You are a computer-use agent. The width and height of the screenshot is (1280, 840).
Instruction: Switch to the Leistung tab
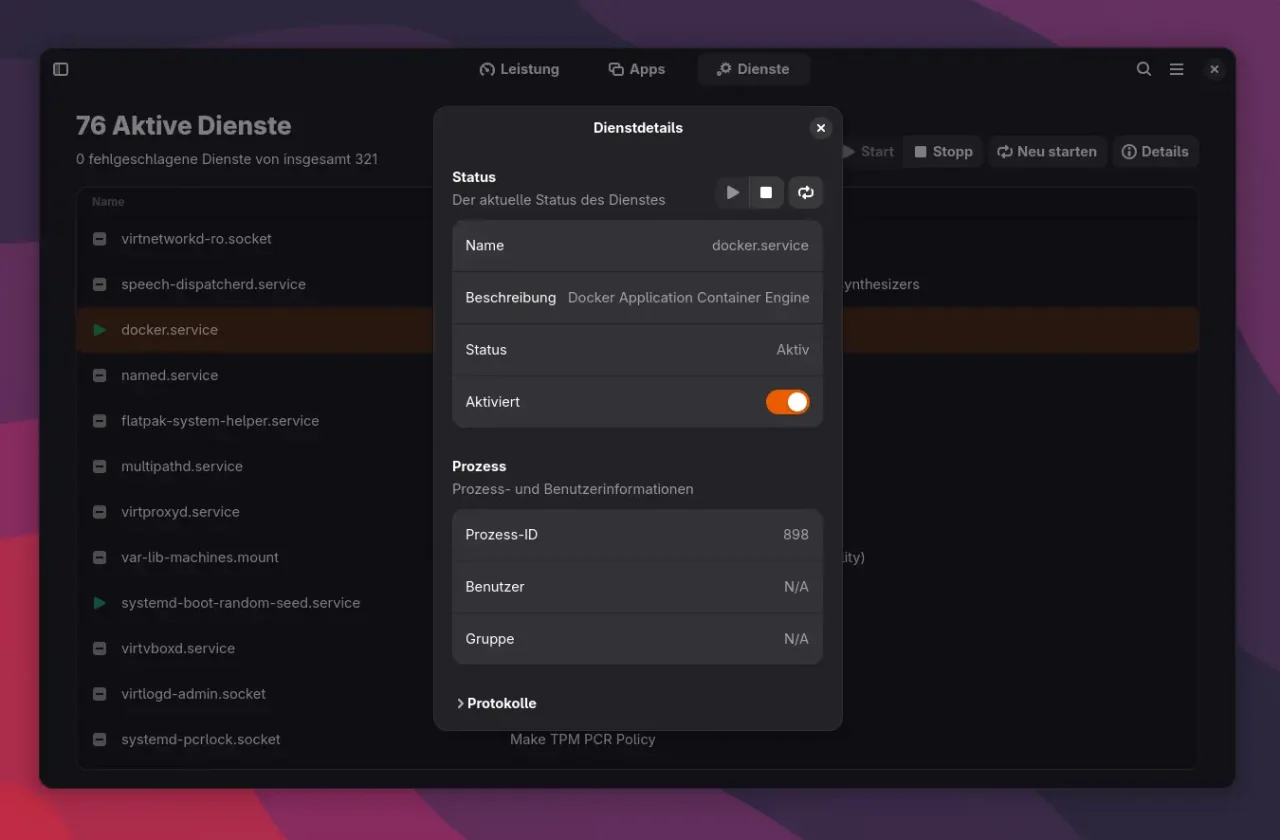[x=519, y=69]
